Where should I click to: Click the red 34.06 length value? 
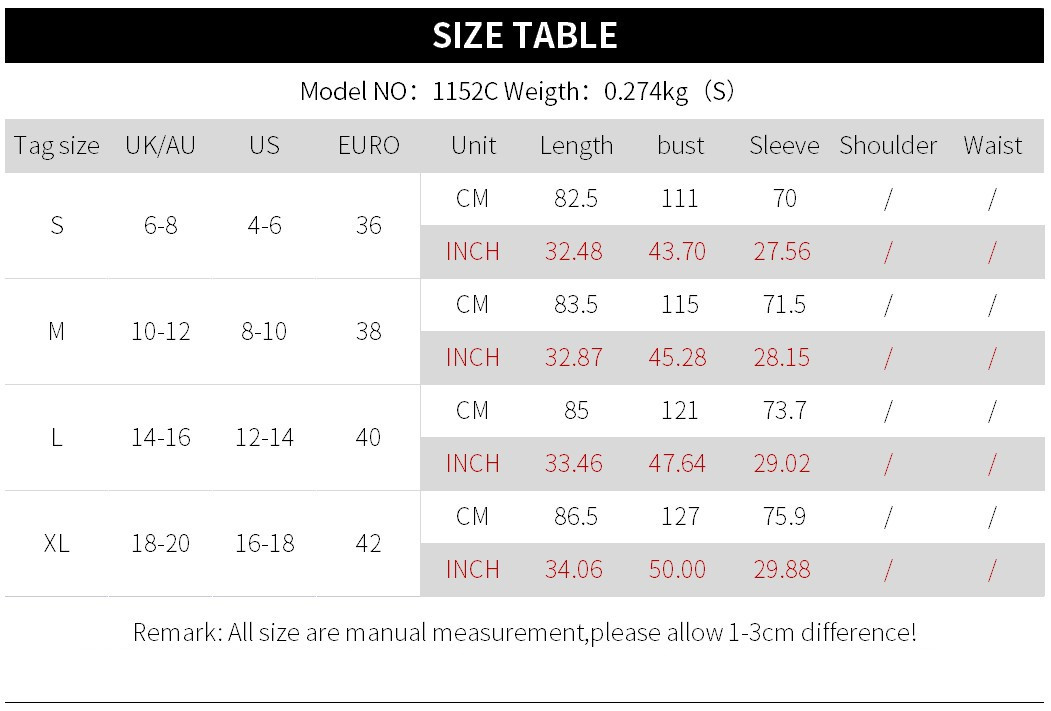click(574, 570)
